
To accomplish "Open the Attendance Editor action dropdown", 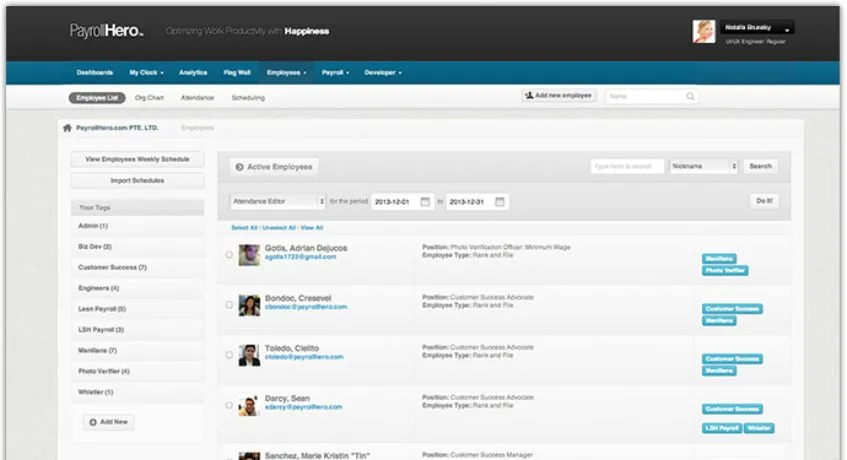I will pos(278,201).
